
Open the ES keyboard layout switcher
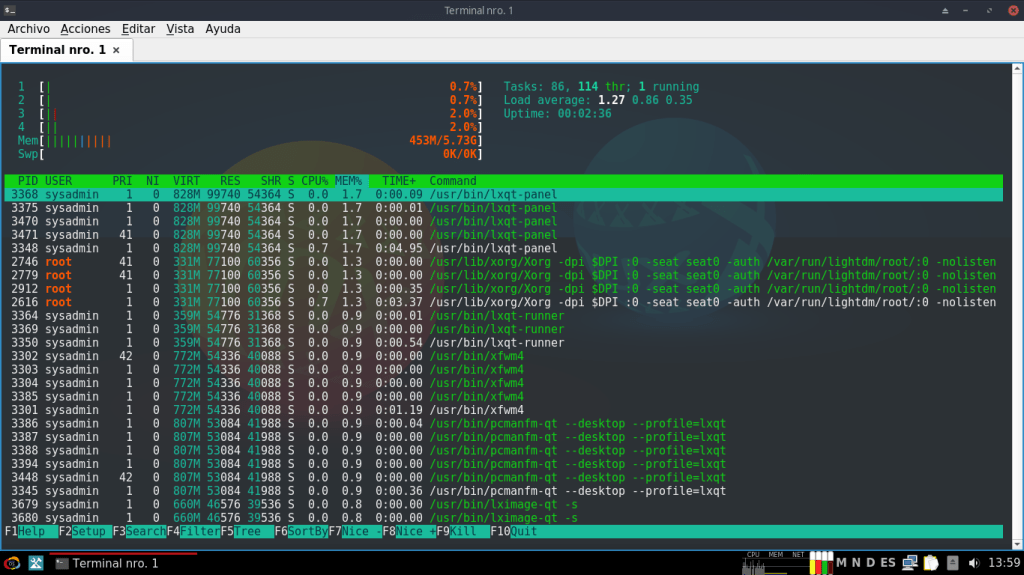[x=888, y=563]
